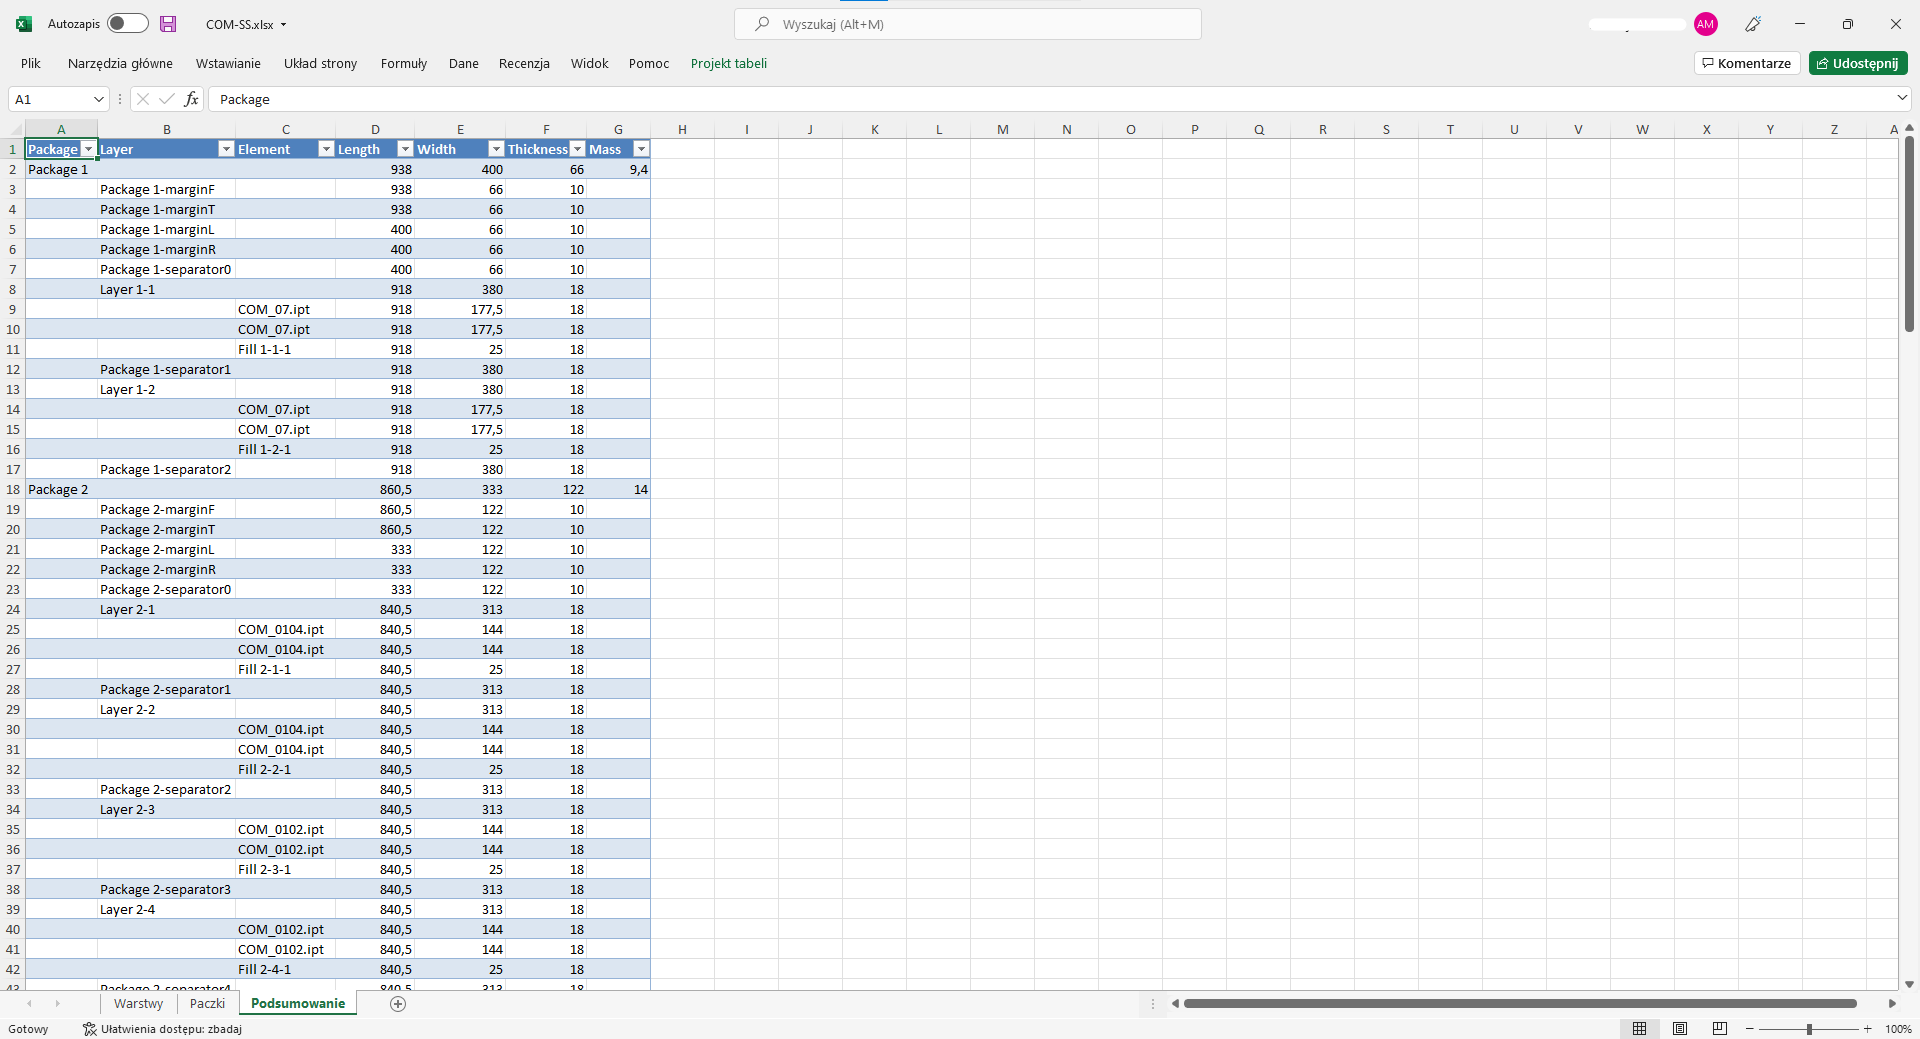Viewport: 1920px width, 1039px height.
Task: Expand the Name Box dropdown
Action: click(98, 99)
